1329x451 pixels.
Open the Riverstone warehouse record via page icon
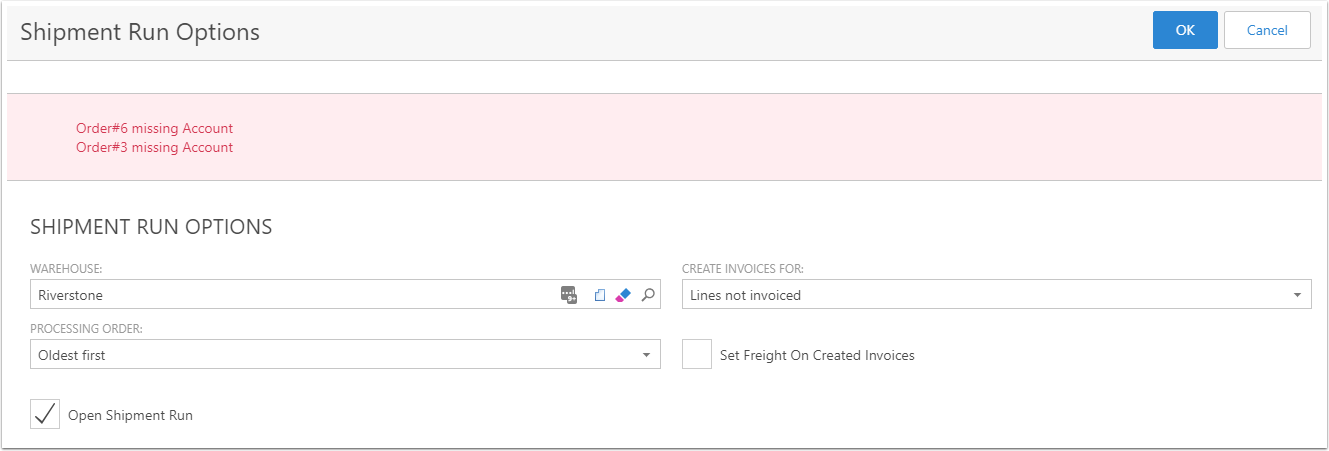click(x=600, y=295)
